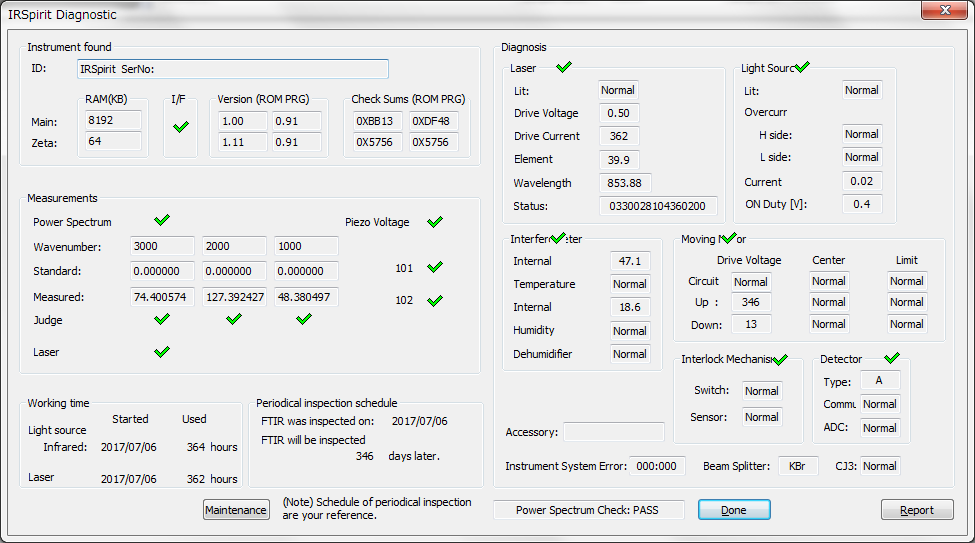Click Interferometer Internal value 47.1
Screen dimensions: 975x543
[631, 261]
